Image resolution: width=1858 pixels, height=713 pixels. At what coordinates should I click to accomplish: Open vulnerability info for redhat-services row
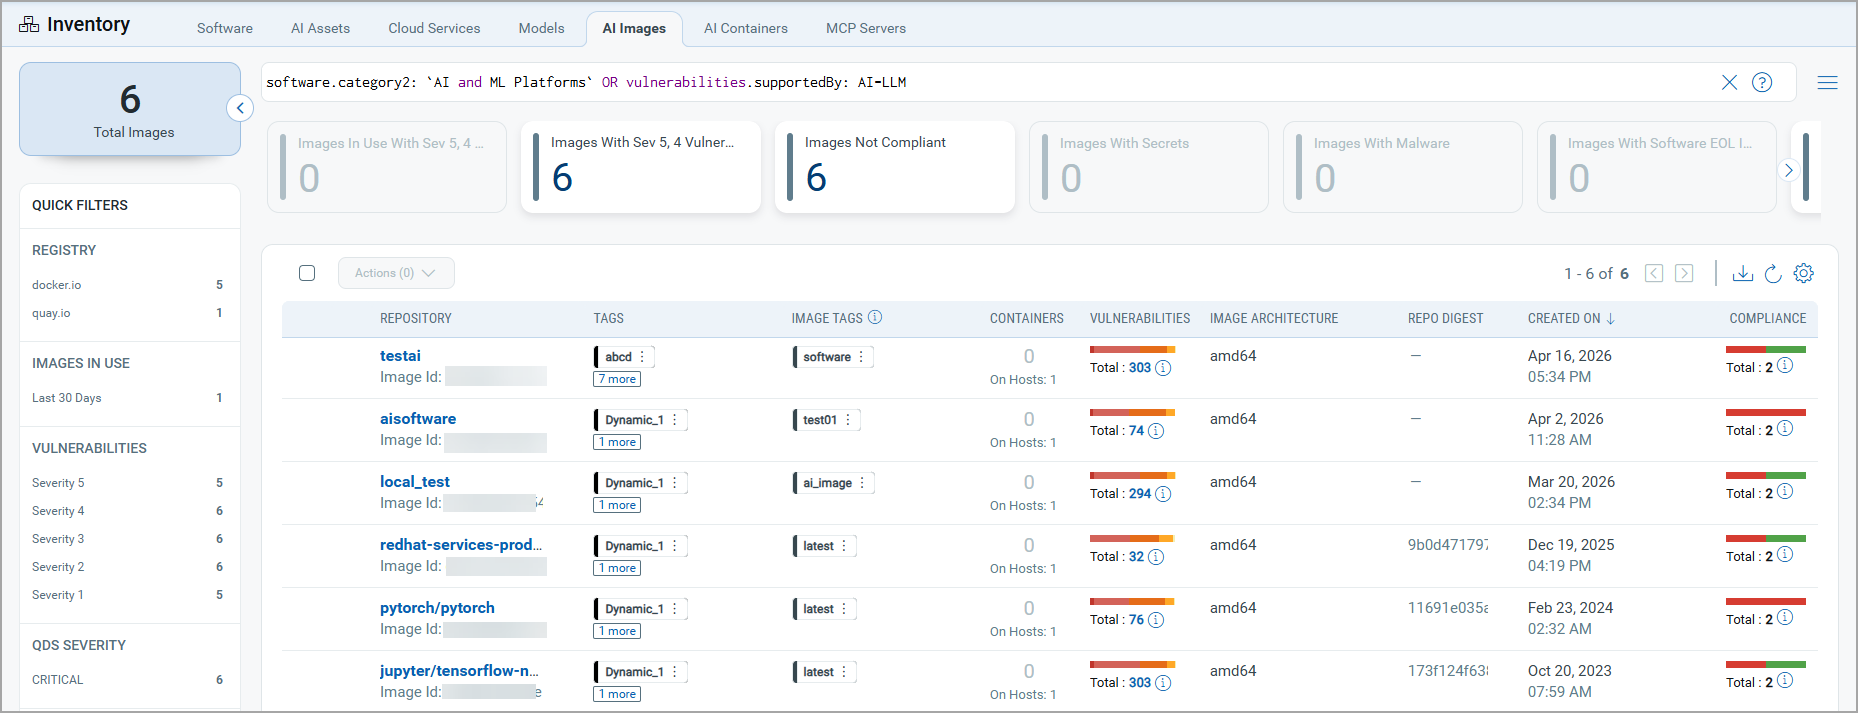[1156, 557]
